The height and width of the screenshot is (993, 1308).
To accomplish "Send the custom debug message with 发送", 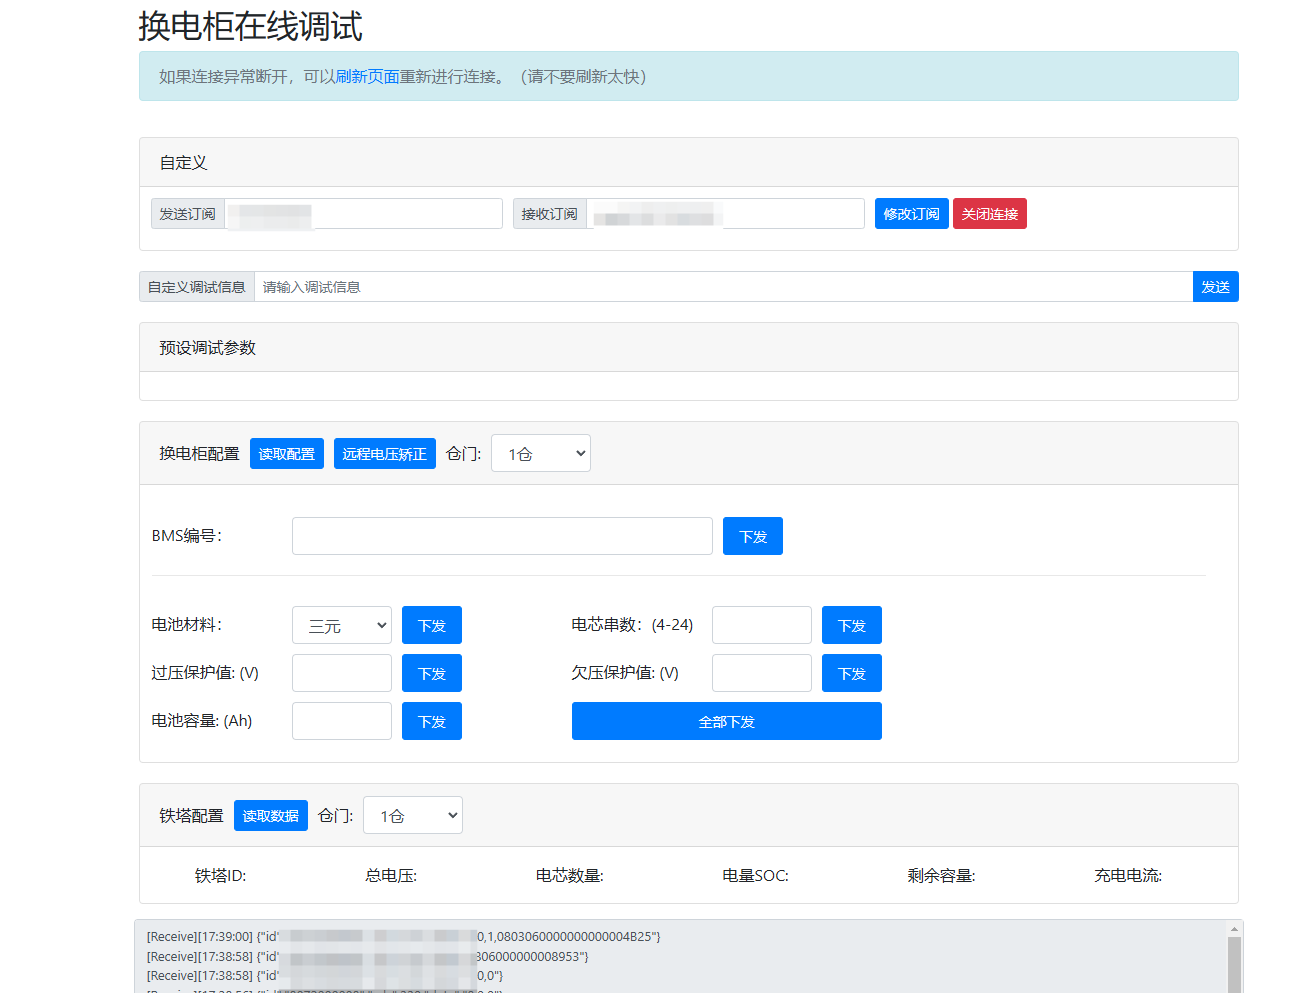I will (x=1216, y=287).
